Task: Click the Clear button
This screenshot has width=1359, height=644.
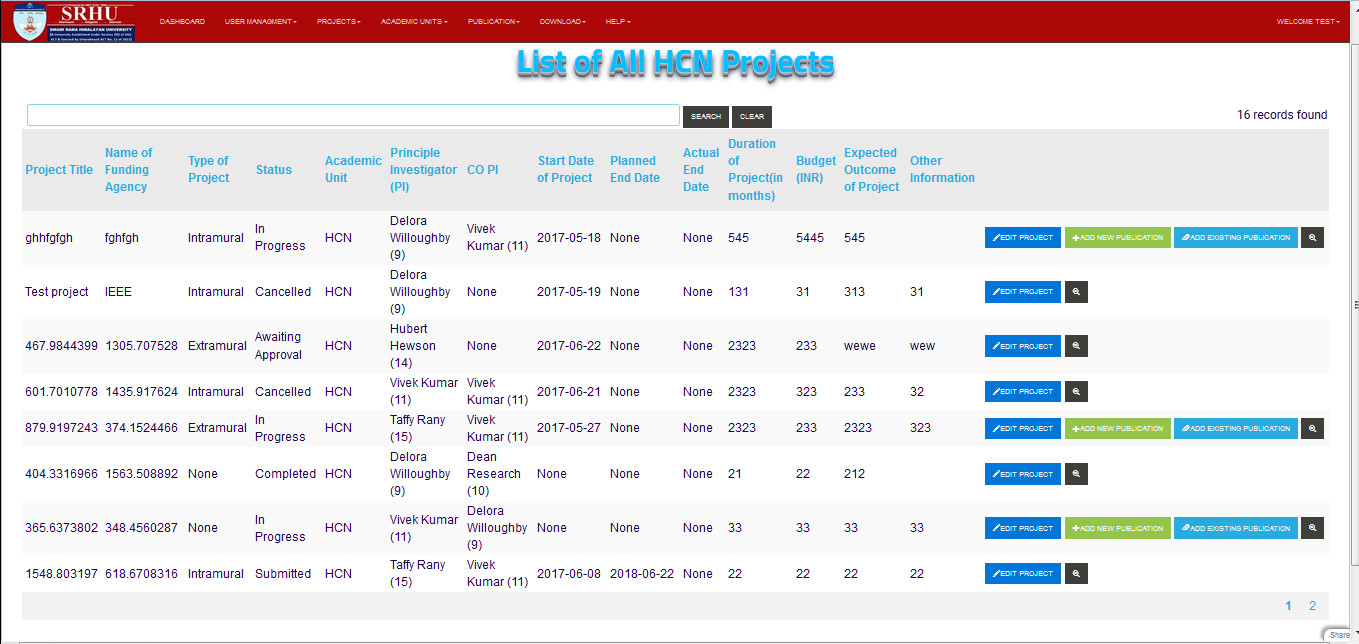Action: pyautogui.click(x=752, y=117)
